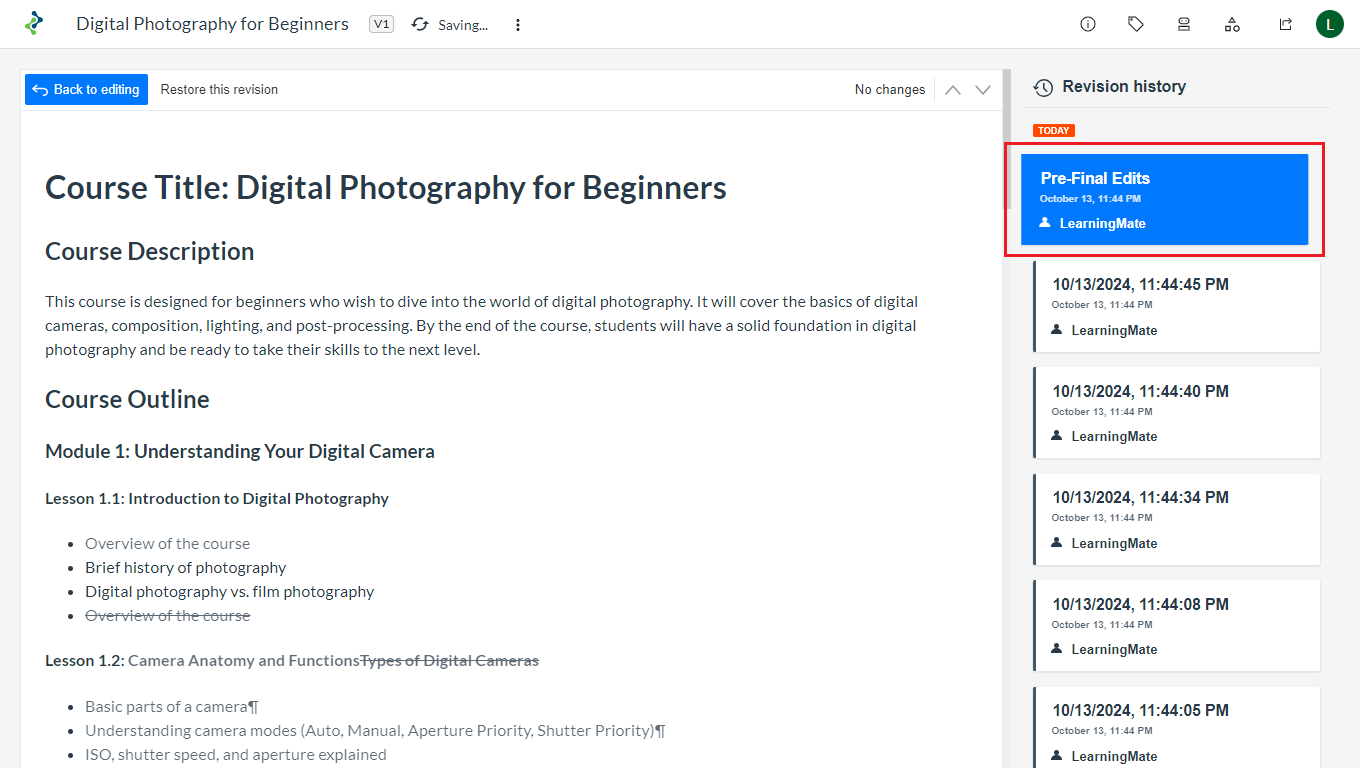Click the app logo at top left
This screenshot has height=768, width=1360.
[x=35, y=24]
